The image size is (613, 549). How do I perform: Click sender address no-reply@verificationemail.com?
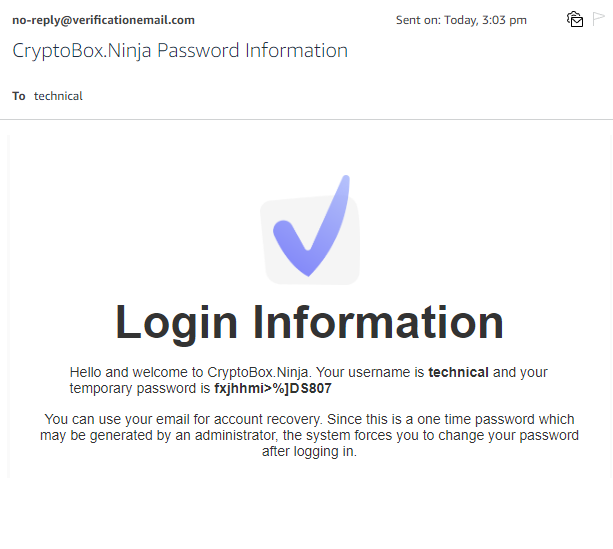103,20
